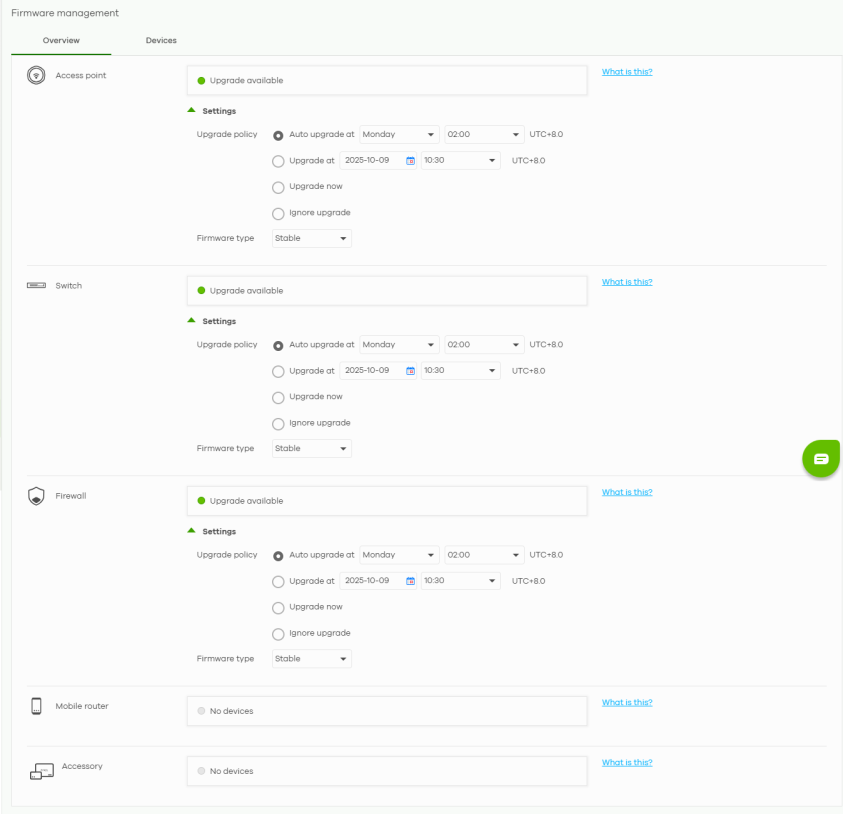Open calendar picker for Firewall upgrade date

410,581
